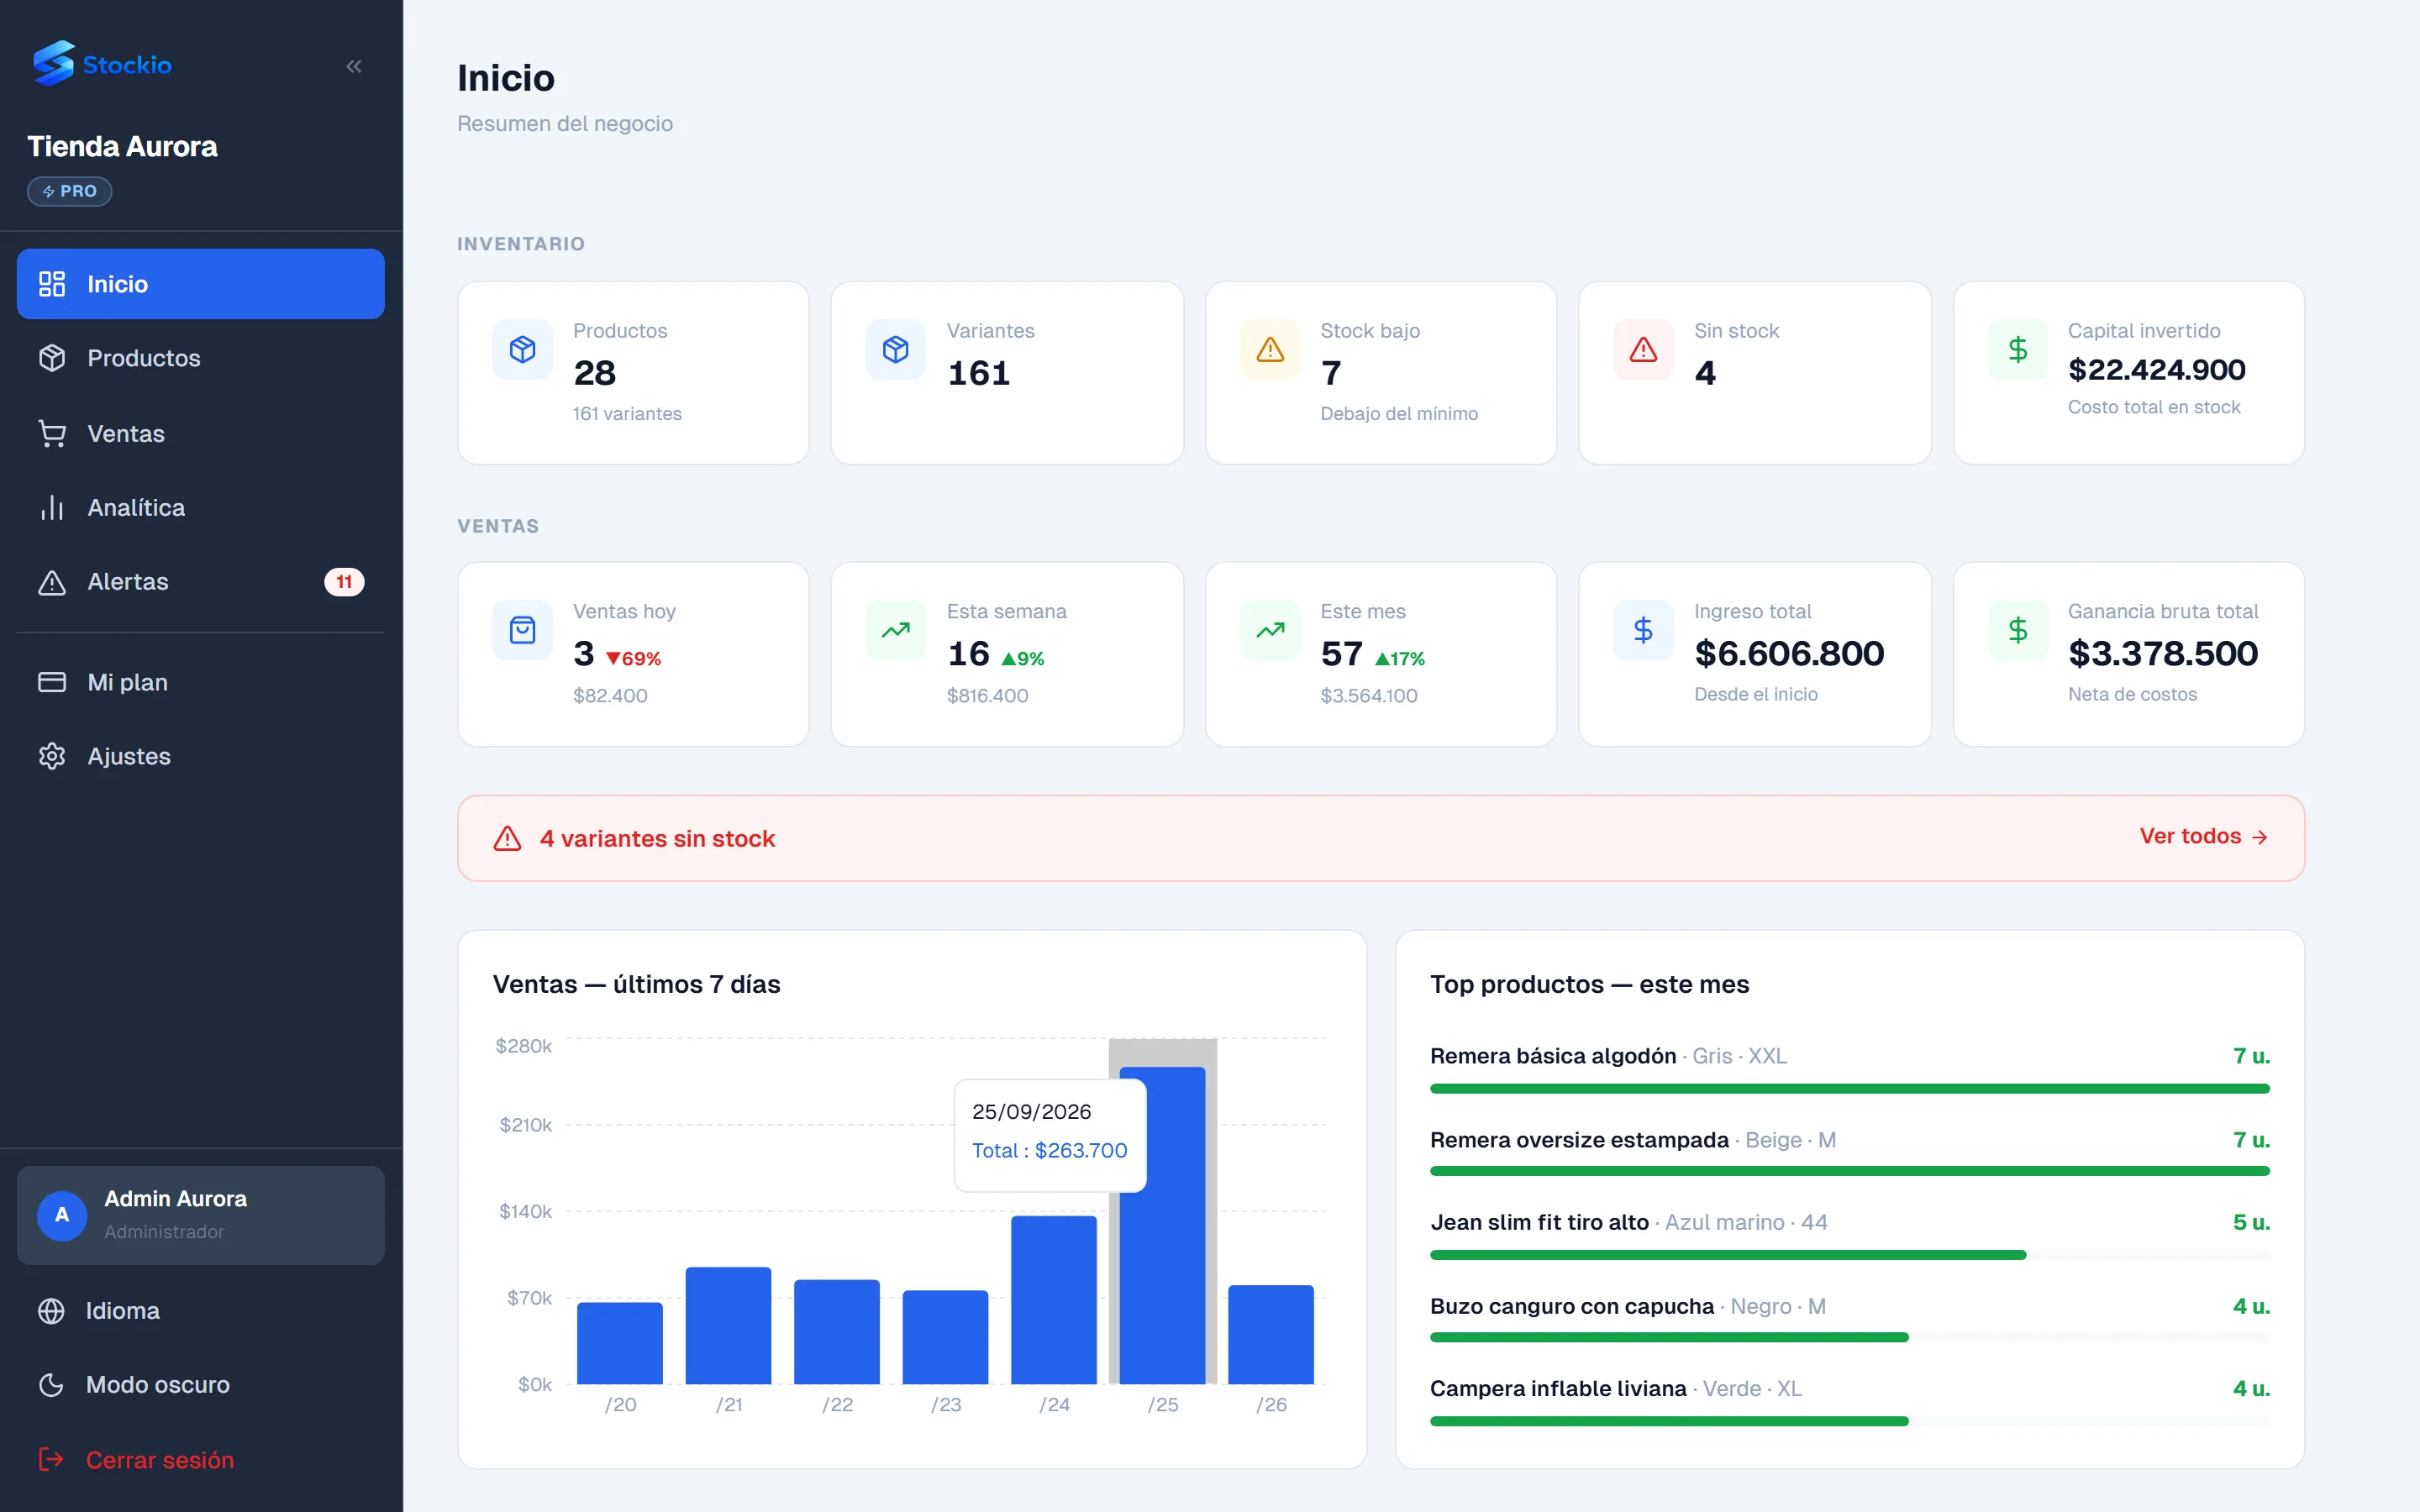Click the Capital invertido dollar icon
Screen dimensions: 2420x1512
pyautogui.click(x=2018, y=349)
